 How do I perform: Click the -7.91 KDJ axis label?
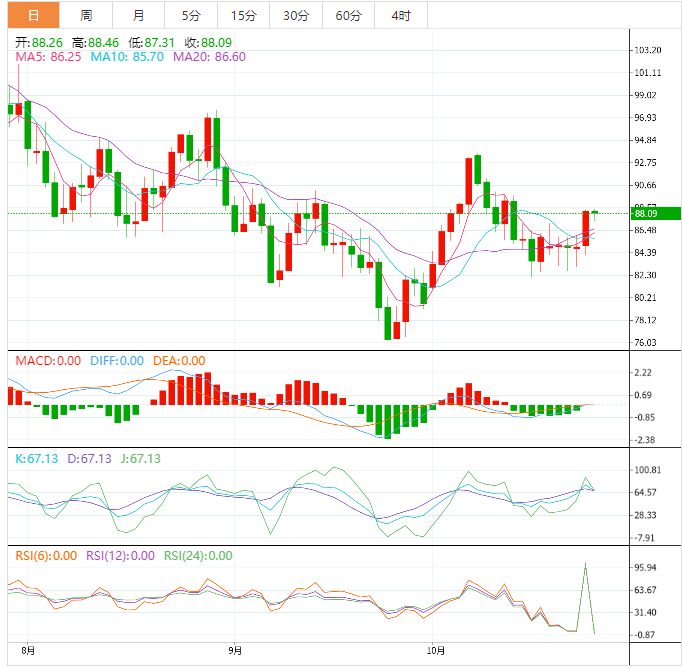click(644, 538)
